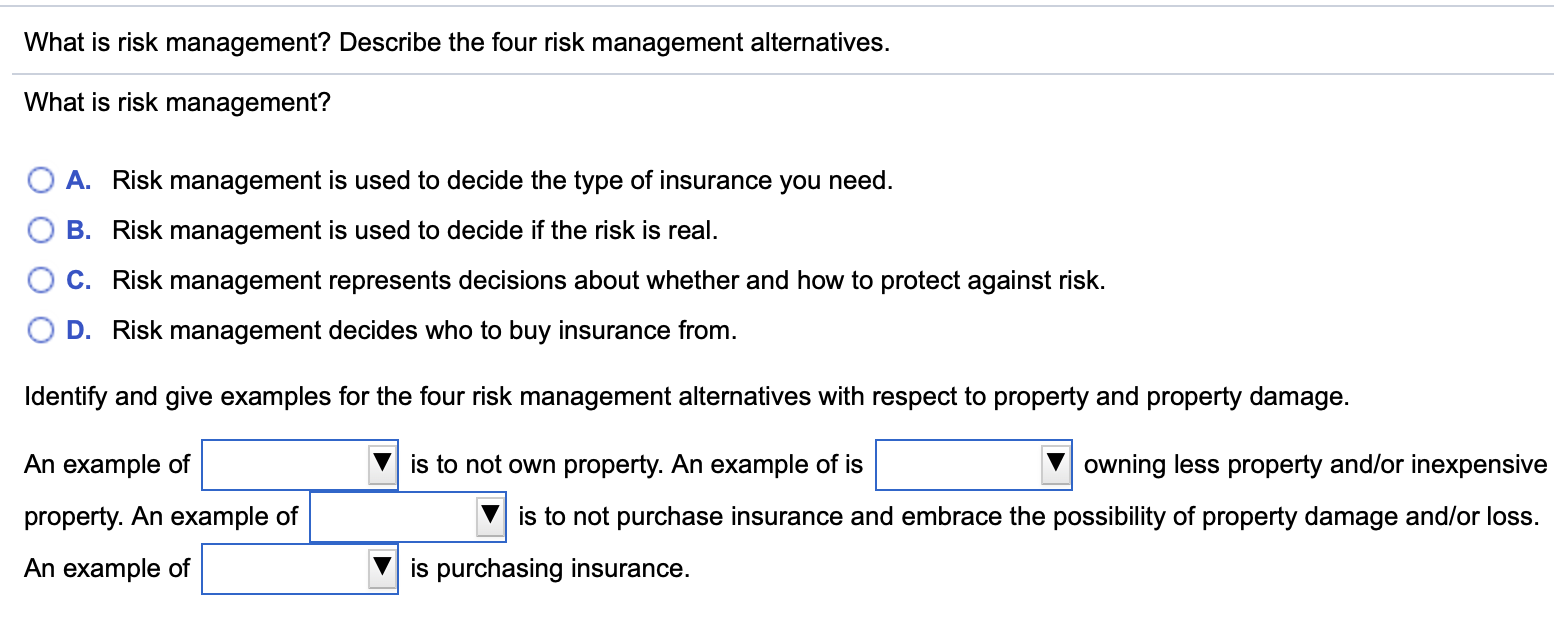Pick option D radio button
The width and height of the screenshot is (1554, 642).
pos(41,331)
